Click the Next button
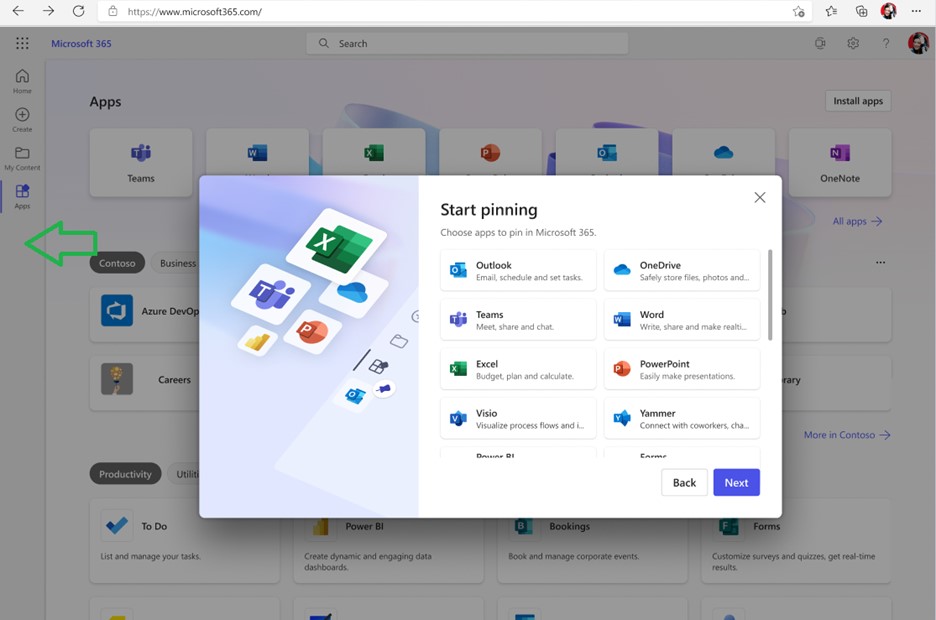The height and width of the screenshot is (620, 936). (736, 482)
